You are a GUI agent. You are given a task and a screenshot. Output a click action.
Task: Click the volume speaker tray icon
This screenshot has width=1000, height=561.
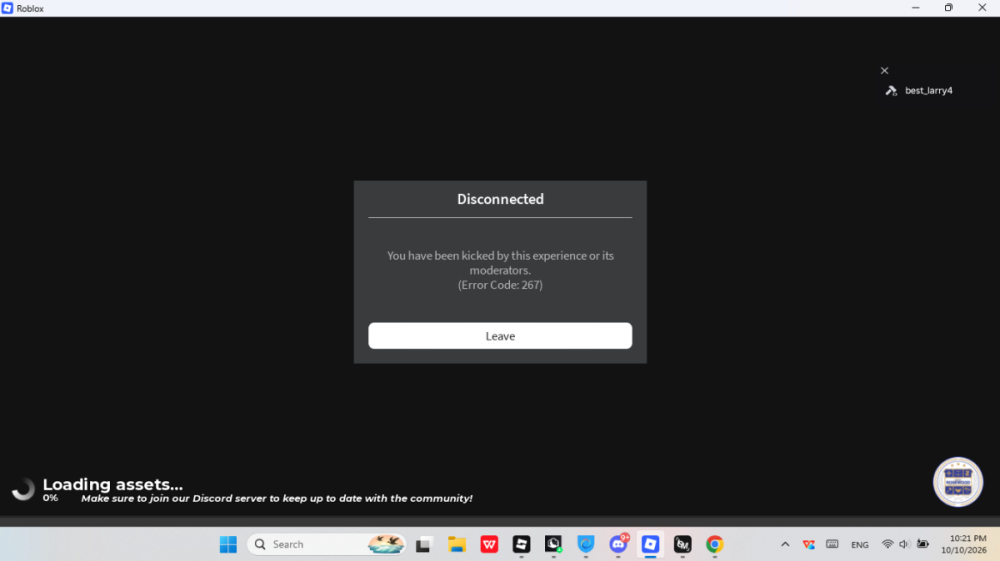[x=904, y=544]
